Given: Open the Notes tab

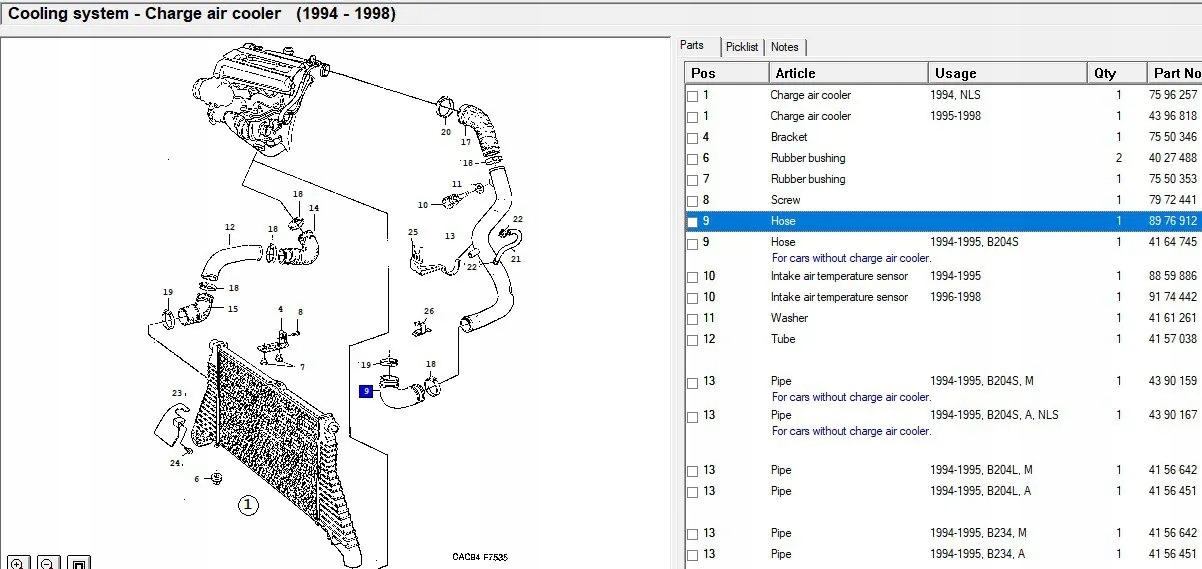Looking at the screenshot, I should tap(785, 47).
